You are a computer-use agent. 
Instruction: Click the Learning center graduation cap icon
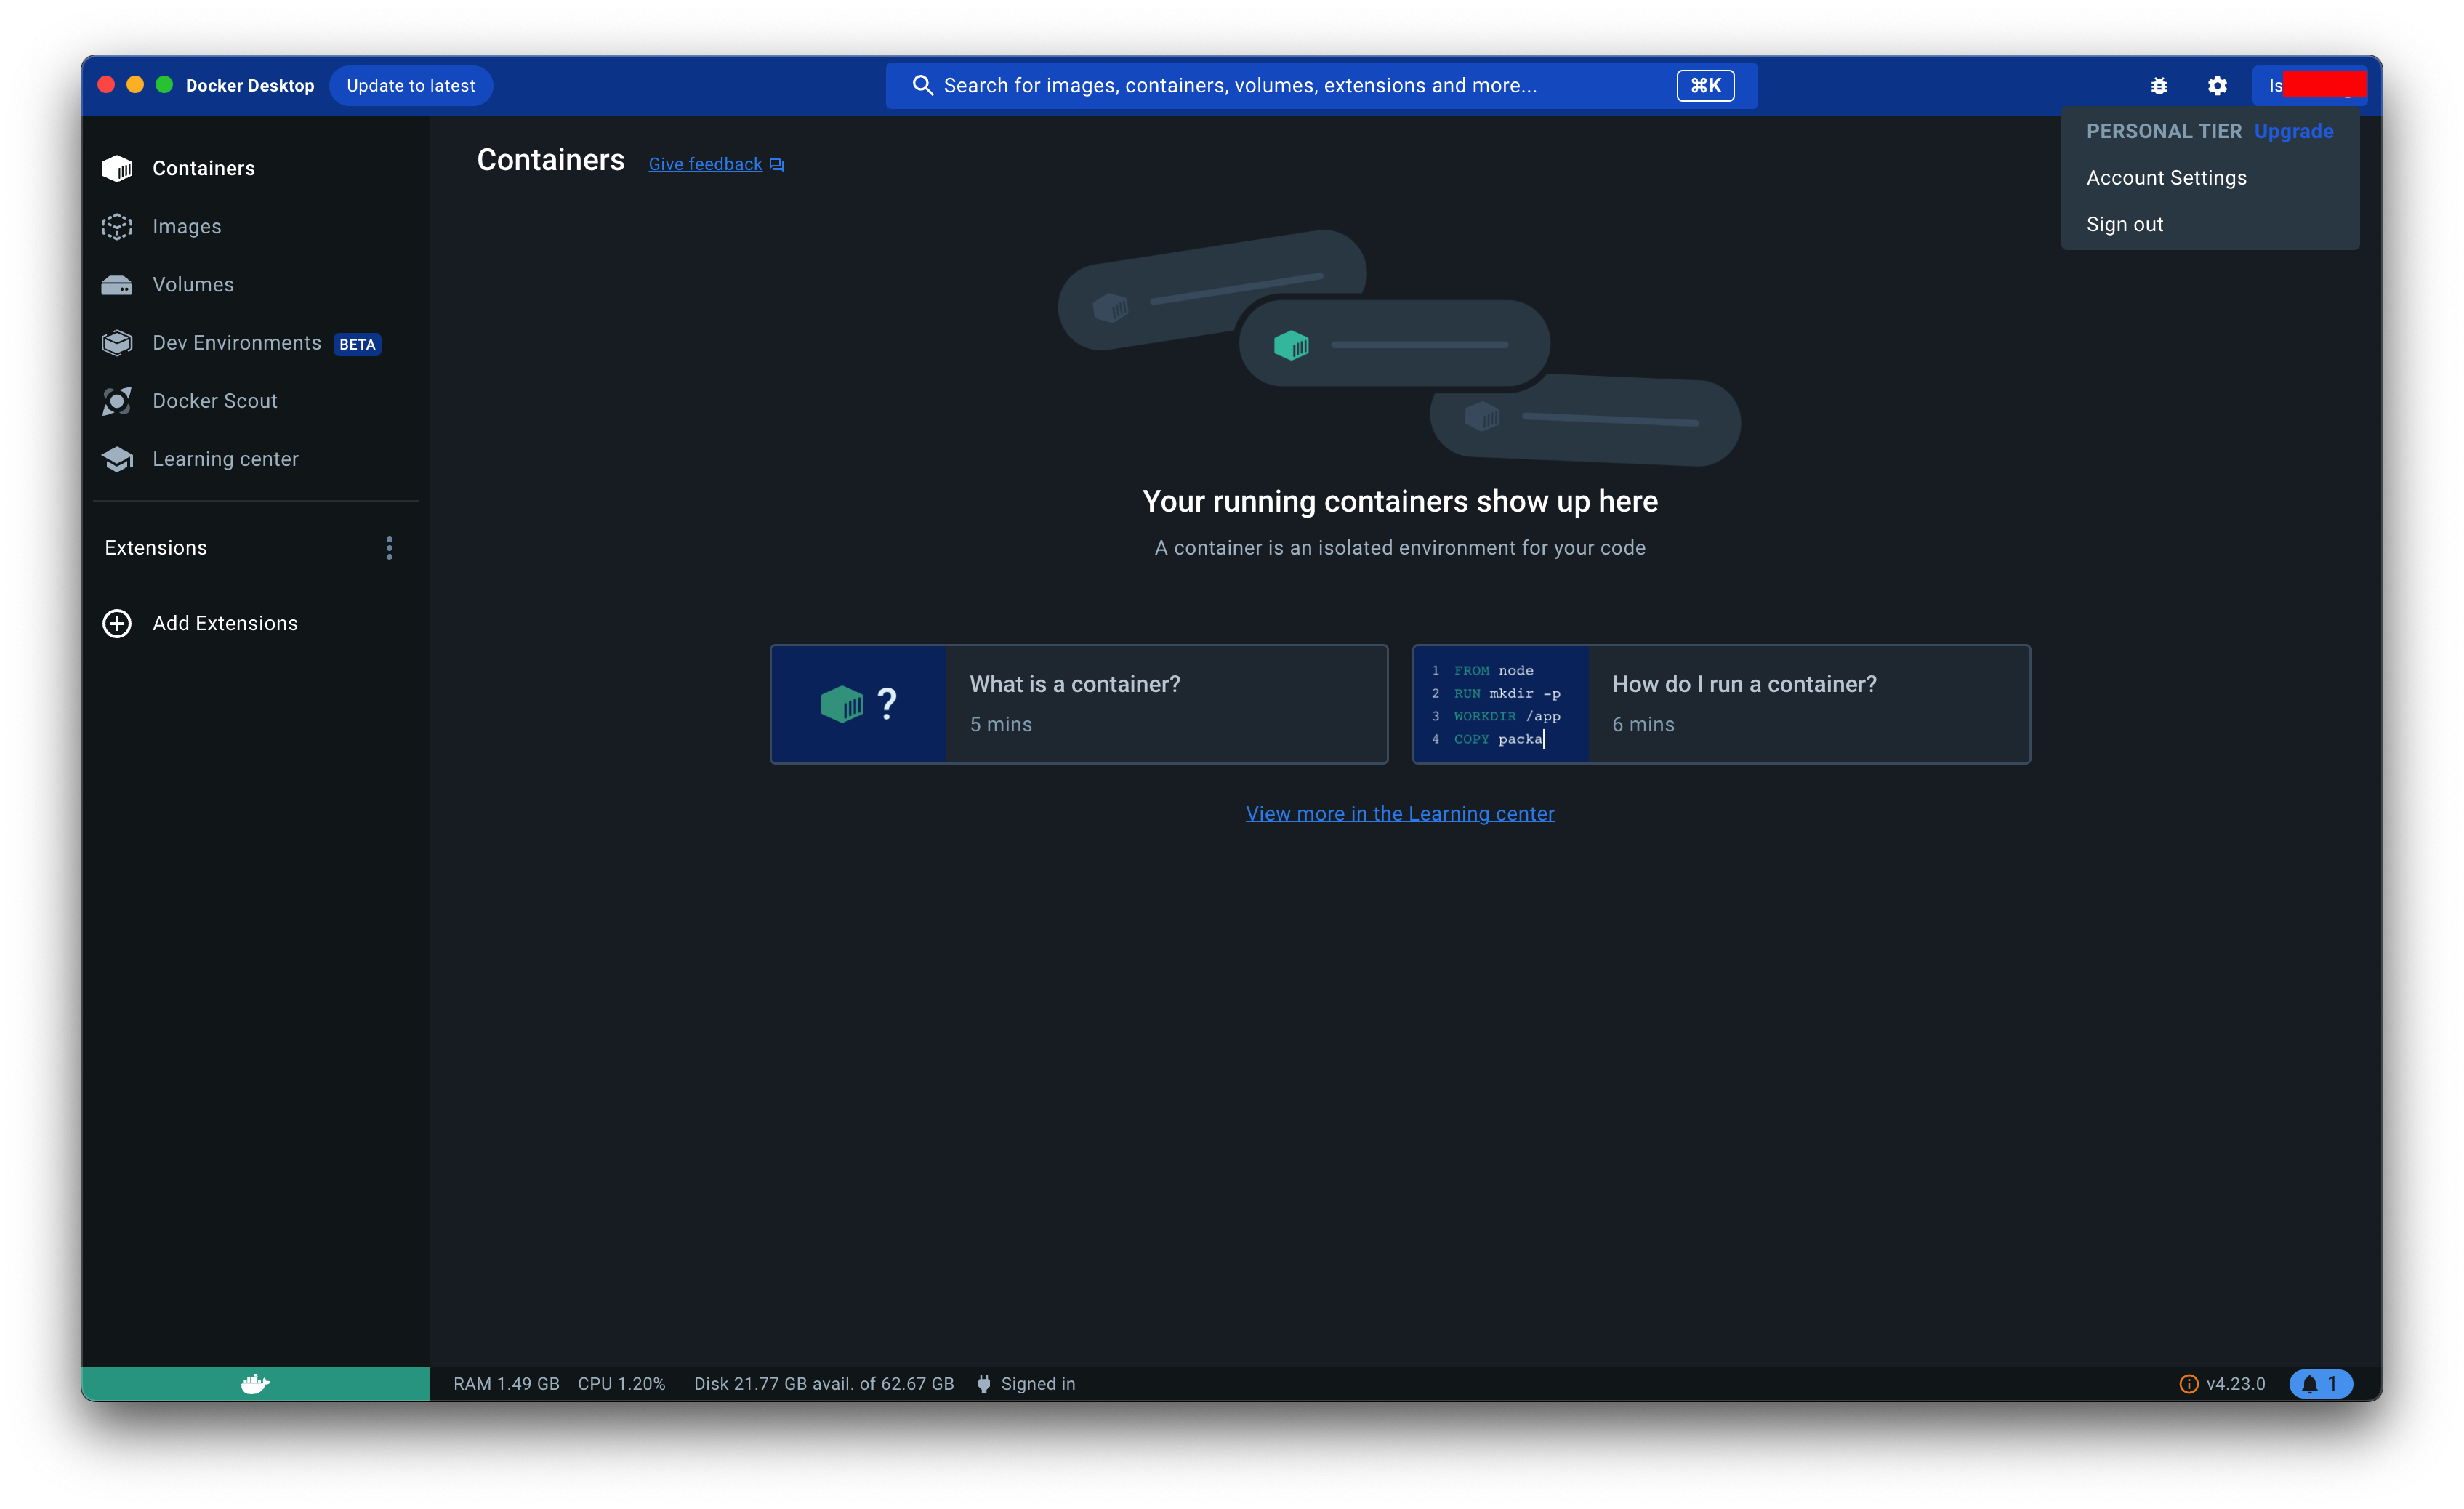[117, 459]
